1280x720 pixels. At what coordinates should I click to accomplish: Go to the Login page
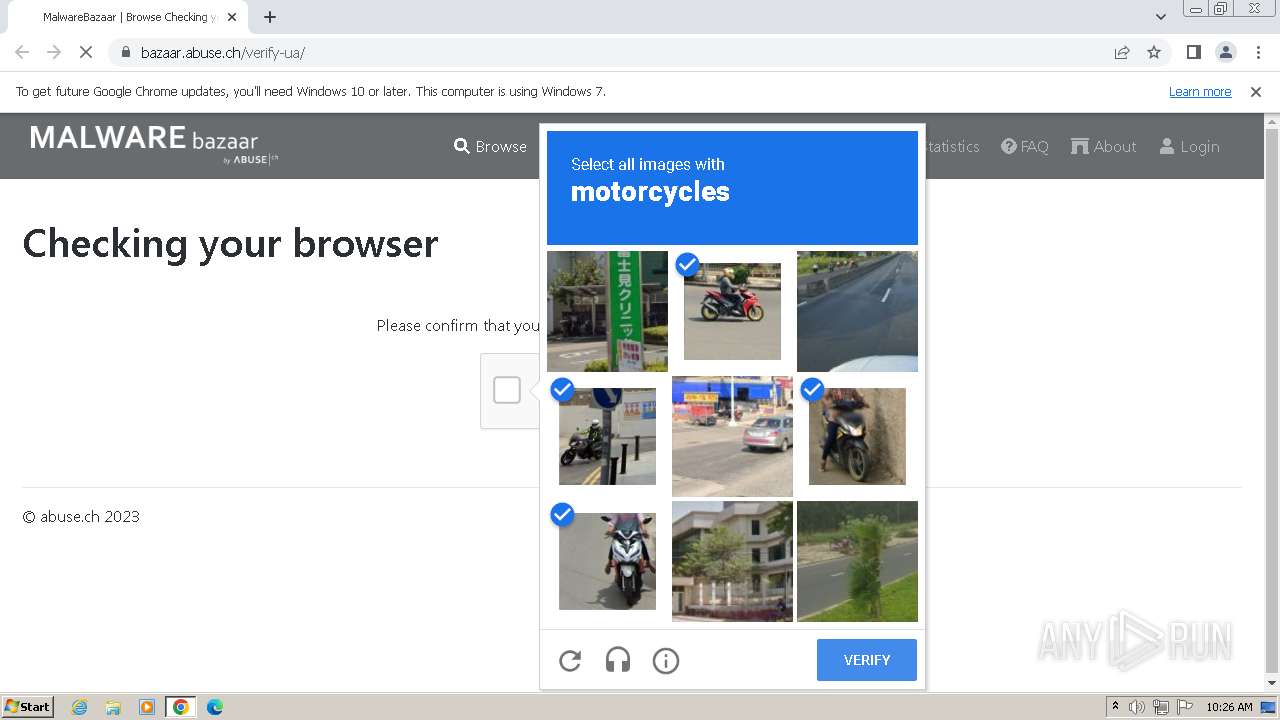click(1189, 146)
